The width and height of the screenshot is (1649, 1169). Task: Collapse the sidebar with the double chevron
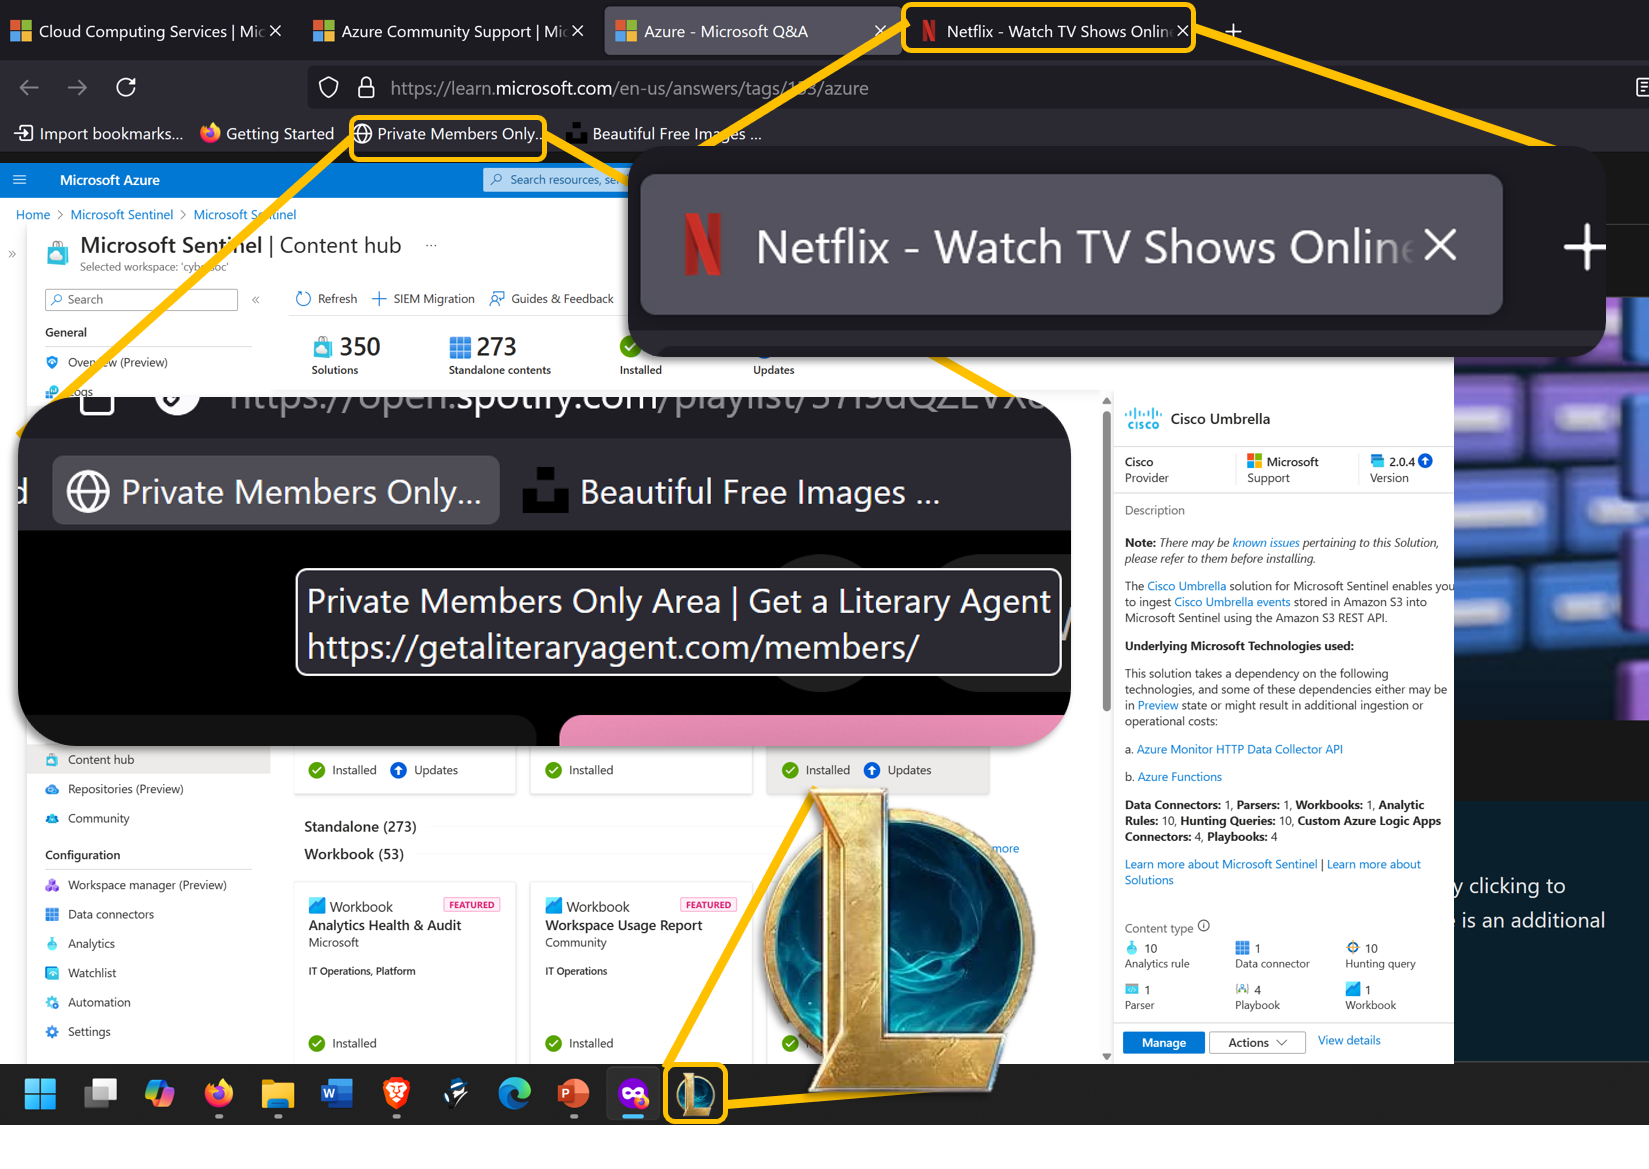[256, 299]
